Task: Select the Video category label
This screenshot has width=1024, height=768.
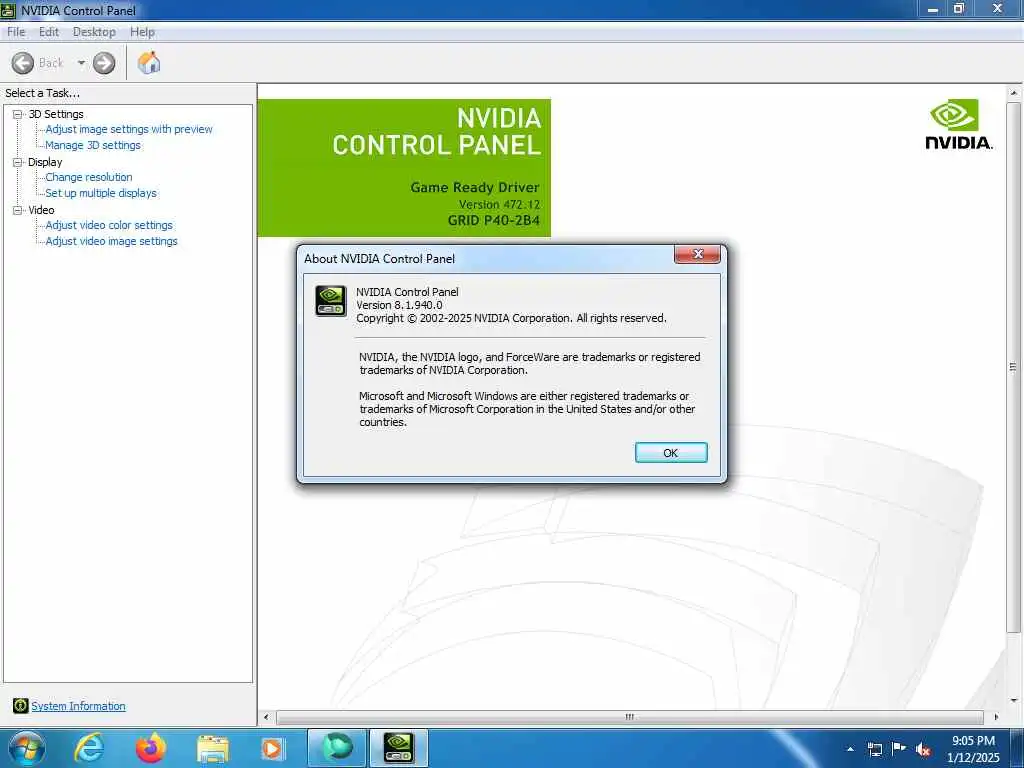Action: pos(41,210)
